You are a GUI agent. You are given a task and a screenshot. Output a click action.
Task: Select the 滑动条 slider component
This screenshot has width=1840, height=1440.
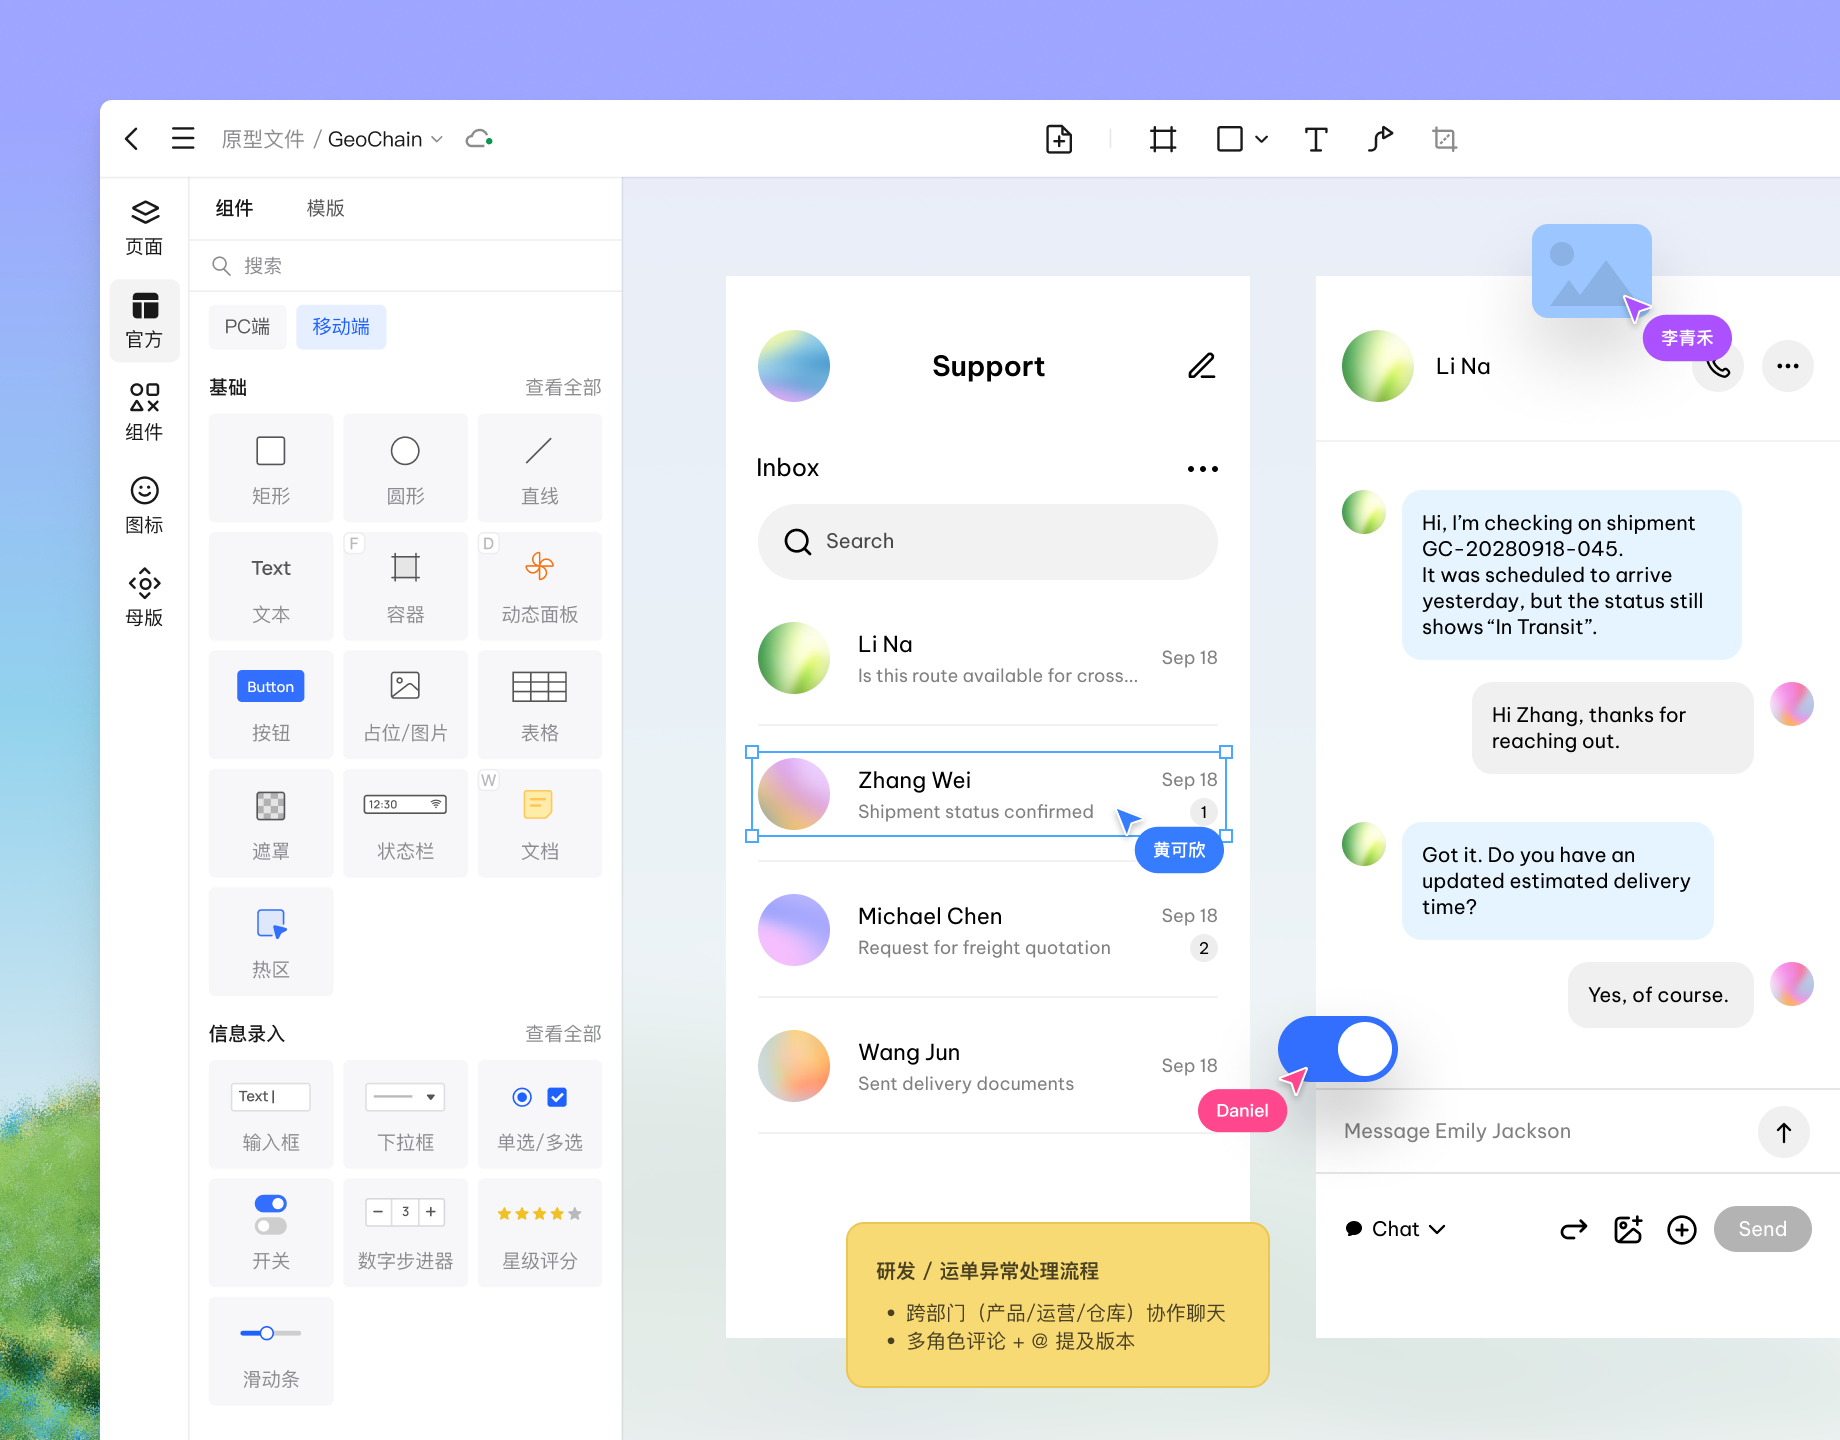(x=271, y=1351)
